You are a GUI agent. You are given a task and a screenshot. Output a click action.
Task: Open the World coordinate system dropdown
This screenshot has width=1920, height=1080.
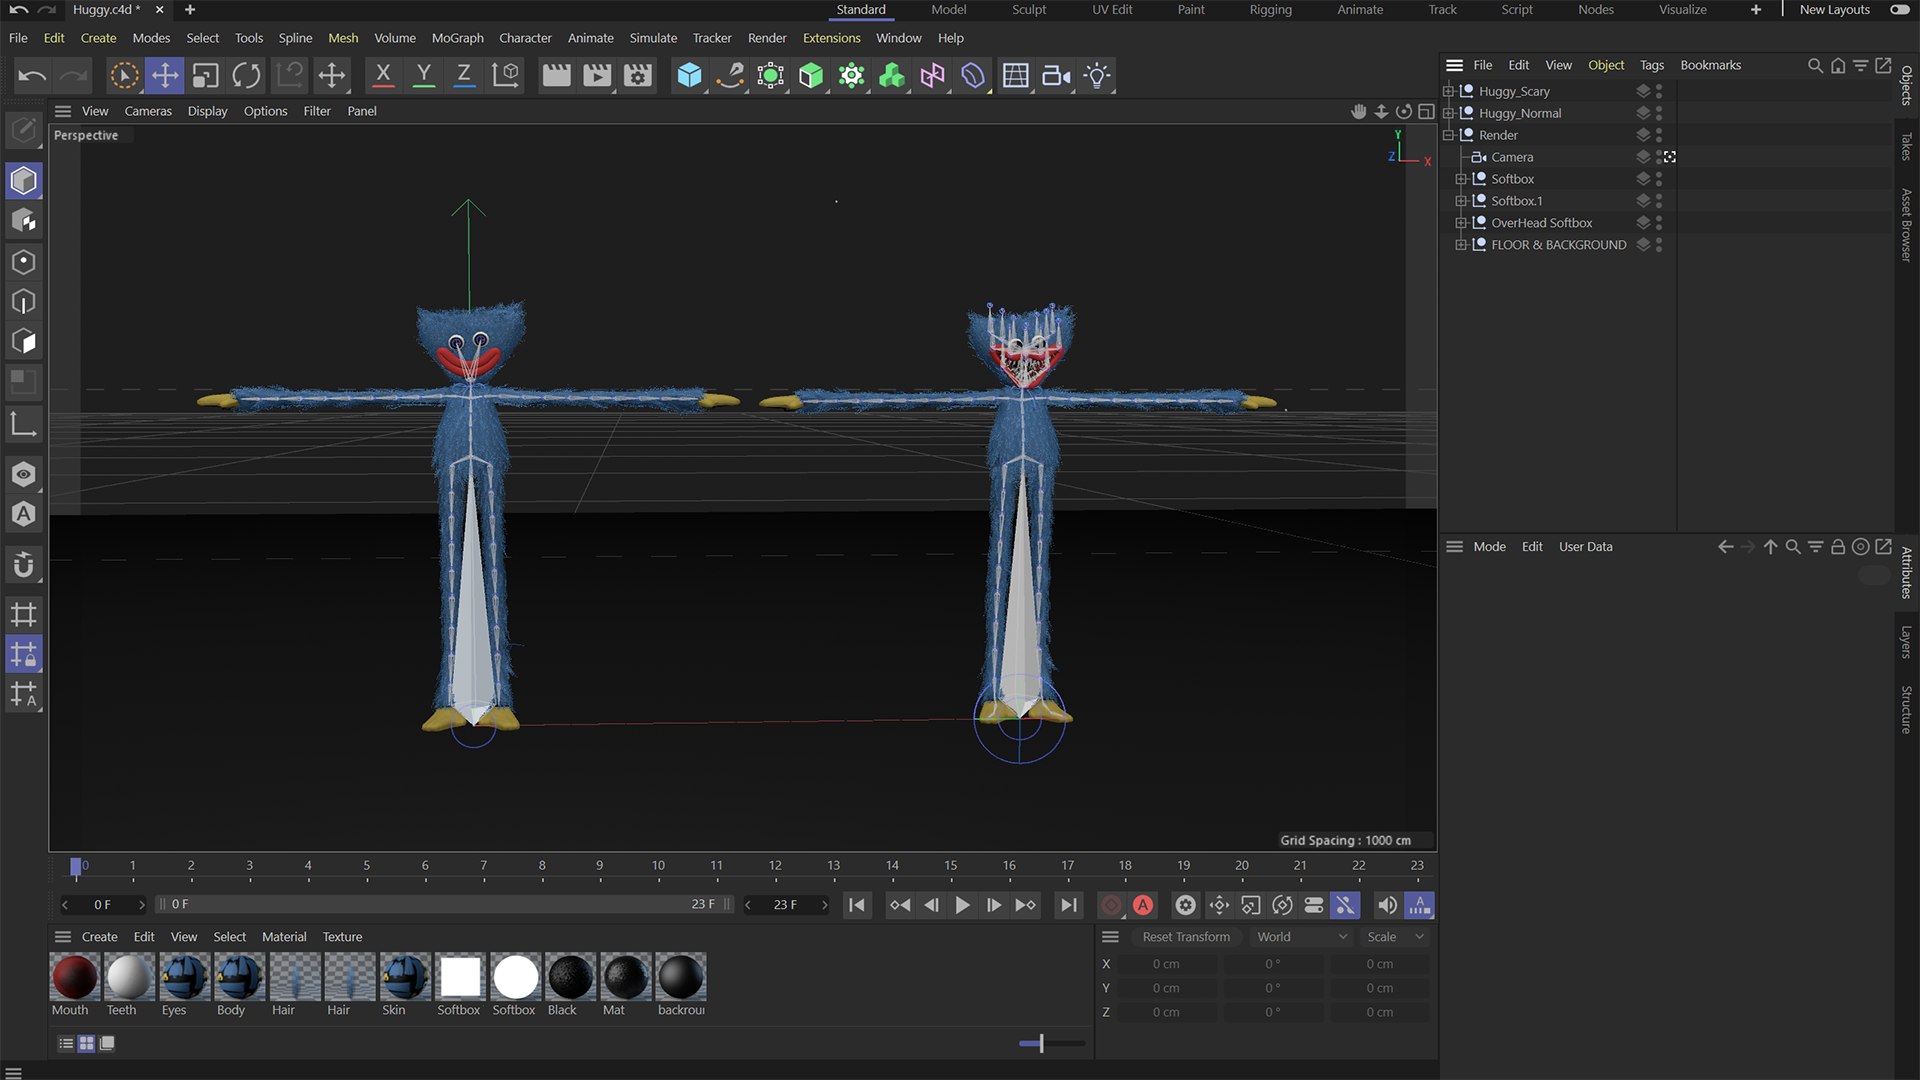coord(1302,937)
